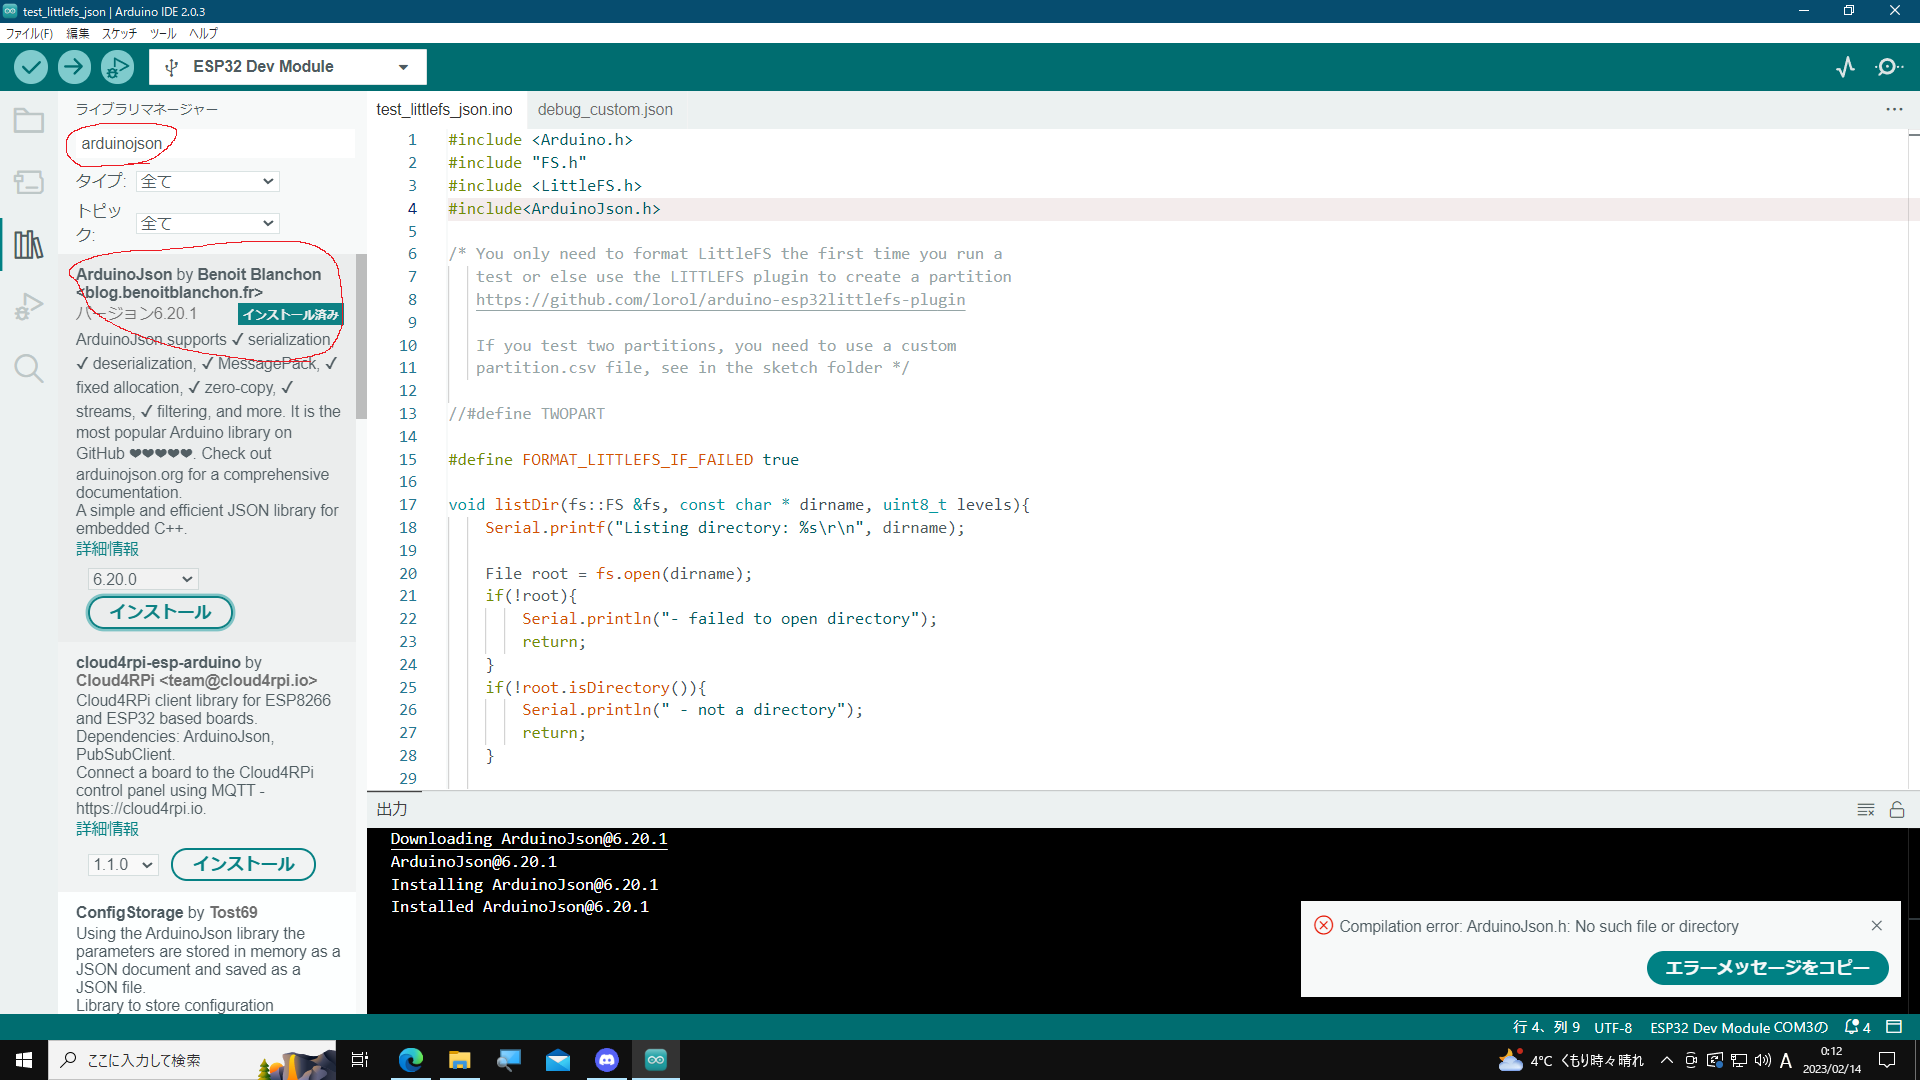The image size is (1920, 1080).
Task: Open the タイプ filter dropdown
Action: click(208, 181)
